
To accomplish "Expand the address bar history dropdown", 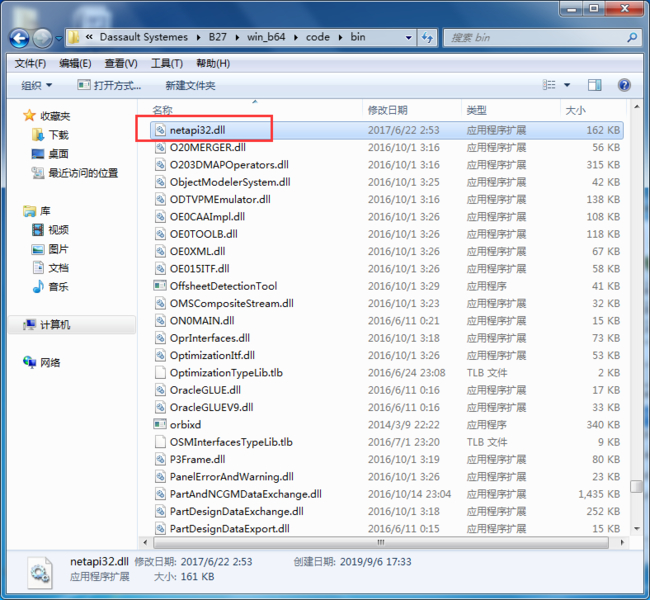I will (408, 38).
